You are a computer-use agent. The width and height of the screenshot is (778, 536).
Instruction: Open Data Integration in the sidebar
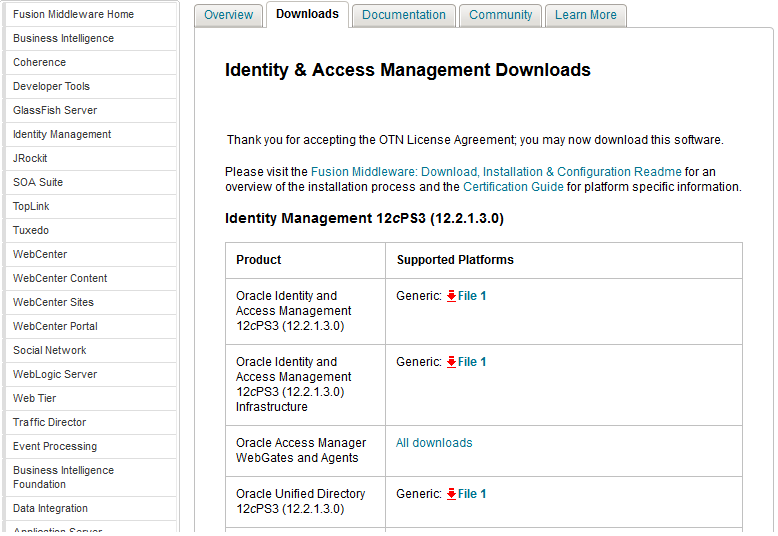pyautogui.click(x=50, y=508)
